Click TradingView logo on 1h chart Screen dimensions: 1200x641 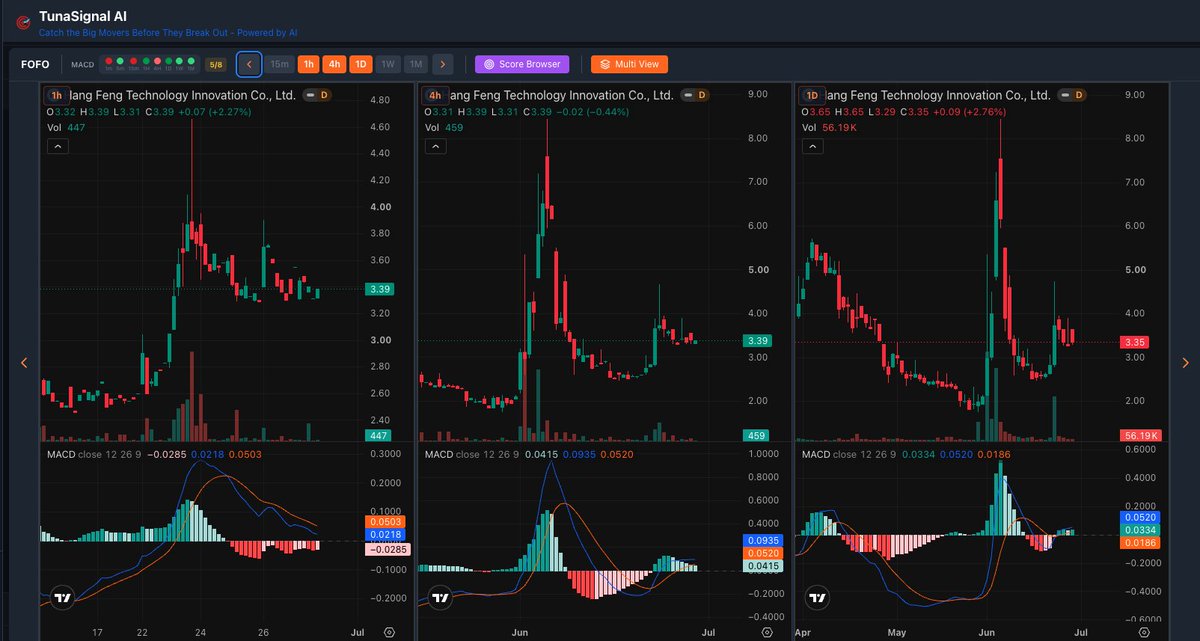pos(63,598)
